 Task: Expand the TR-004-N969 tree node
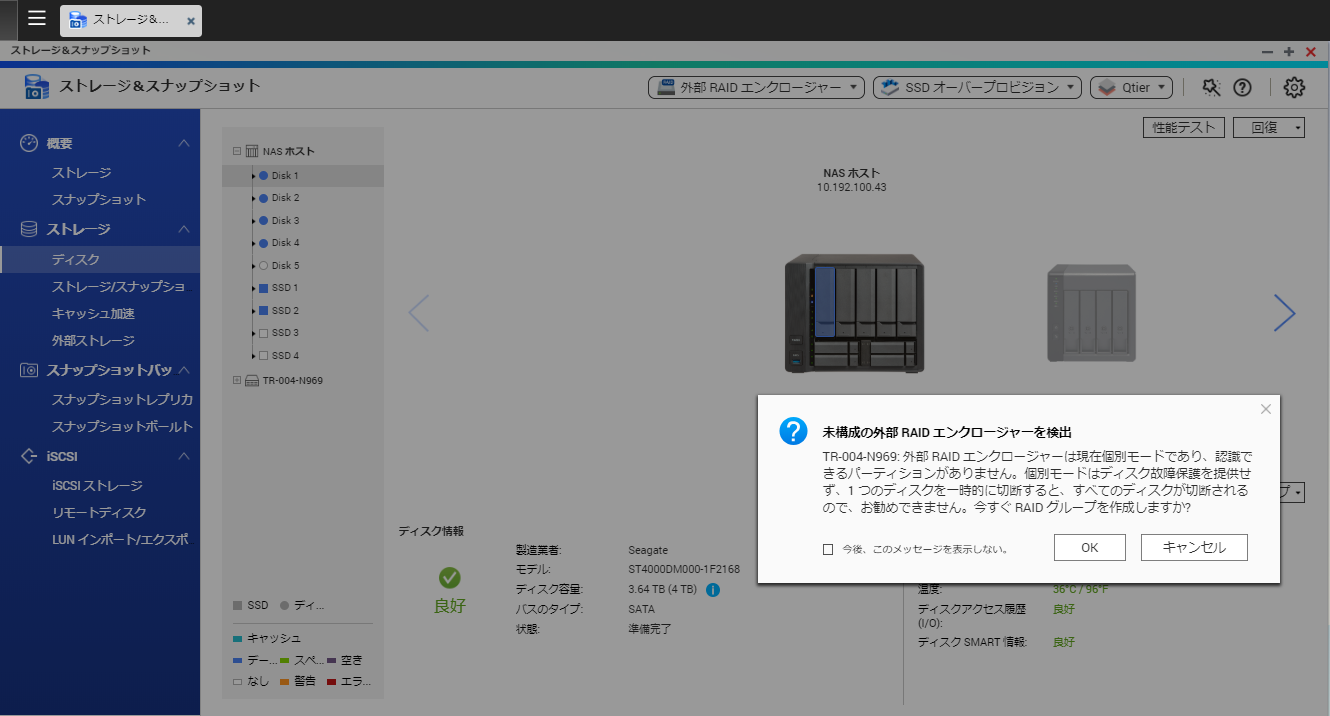coord(237,380)
